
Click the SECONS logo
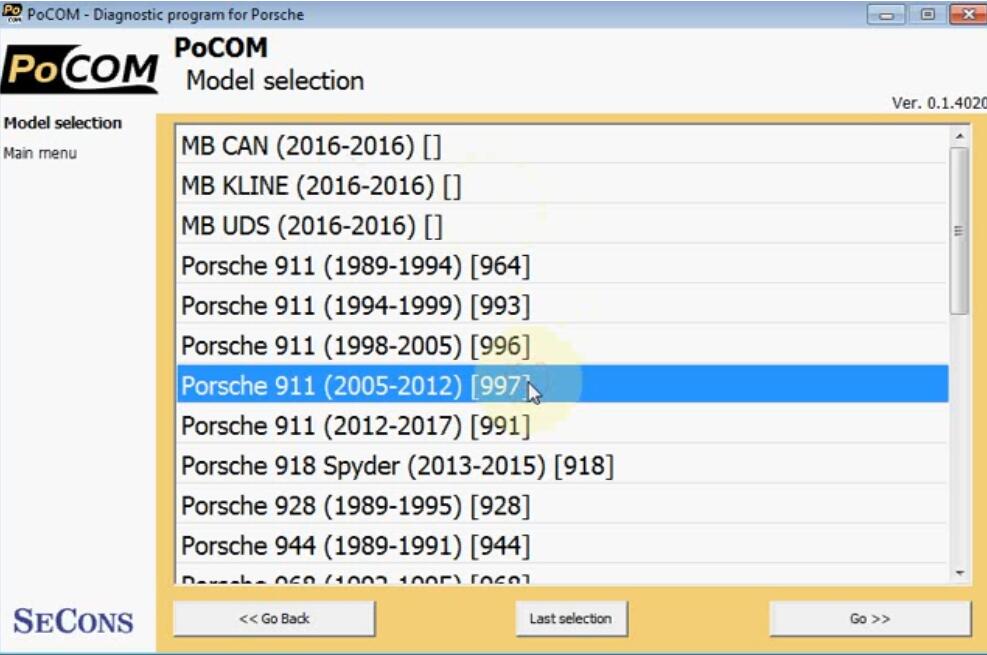[x=73, y=622]
